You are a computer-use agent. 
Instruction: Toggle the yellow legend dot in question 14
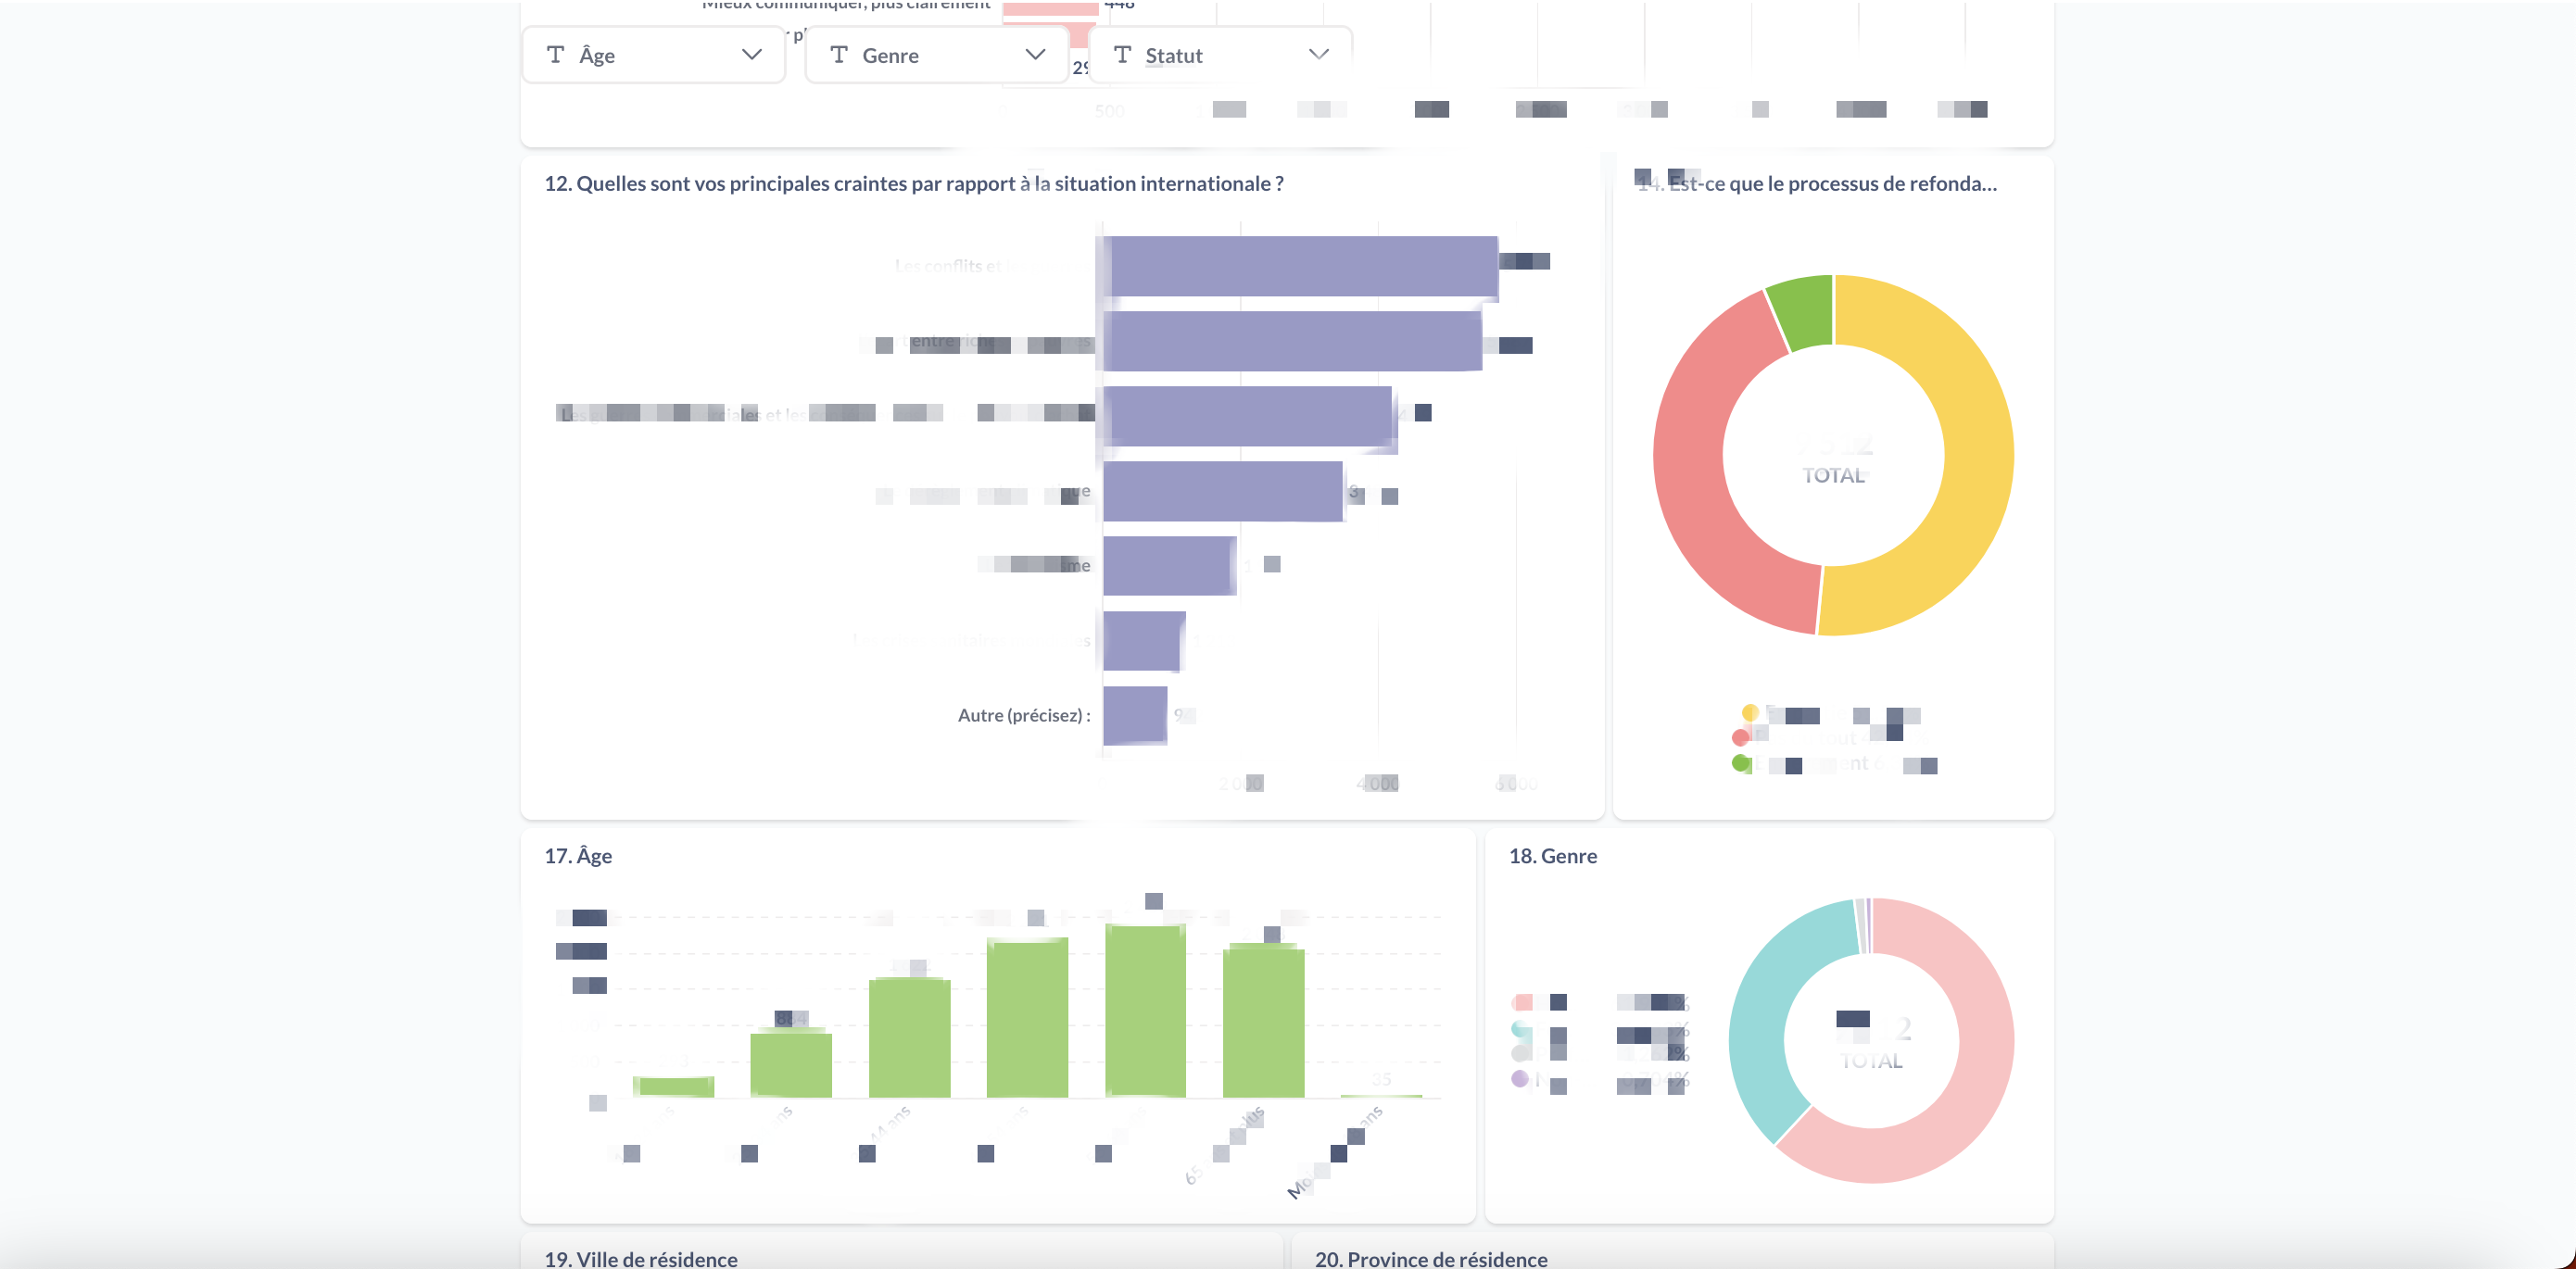coord(1750,713)
